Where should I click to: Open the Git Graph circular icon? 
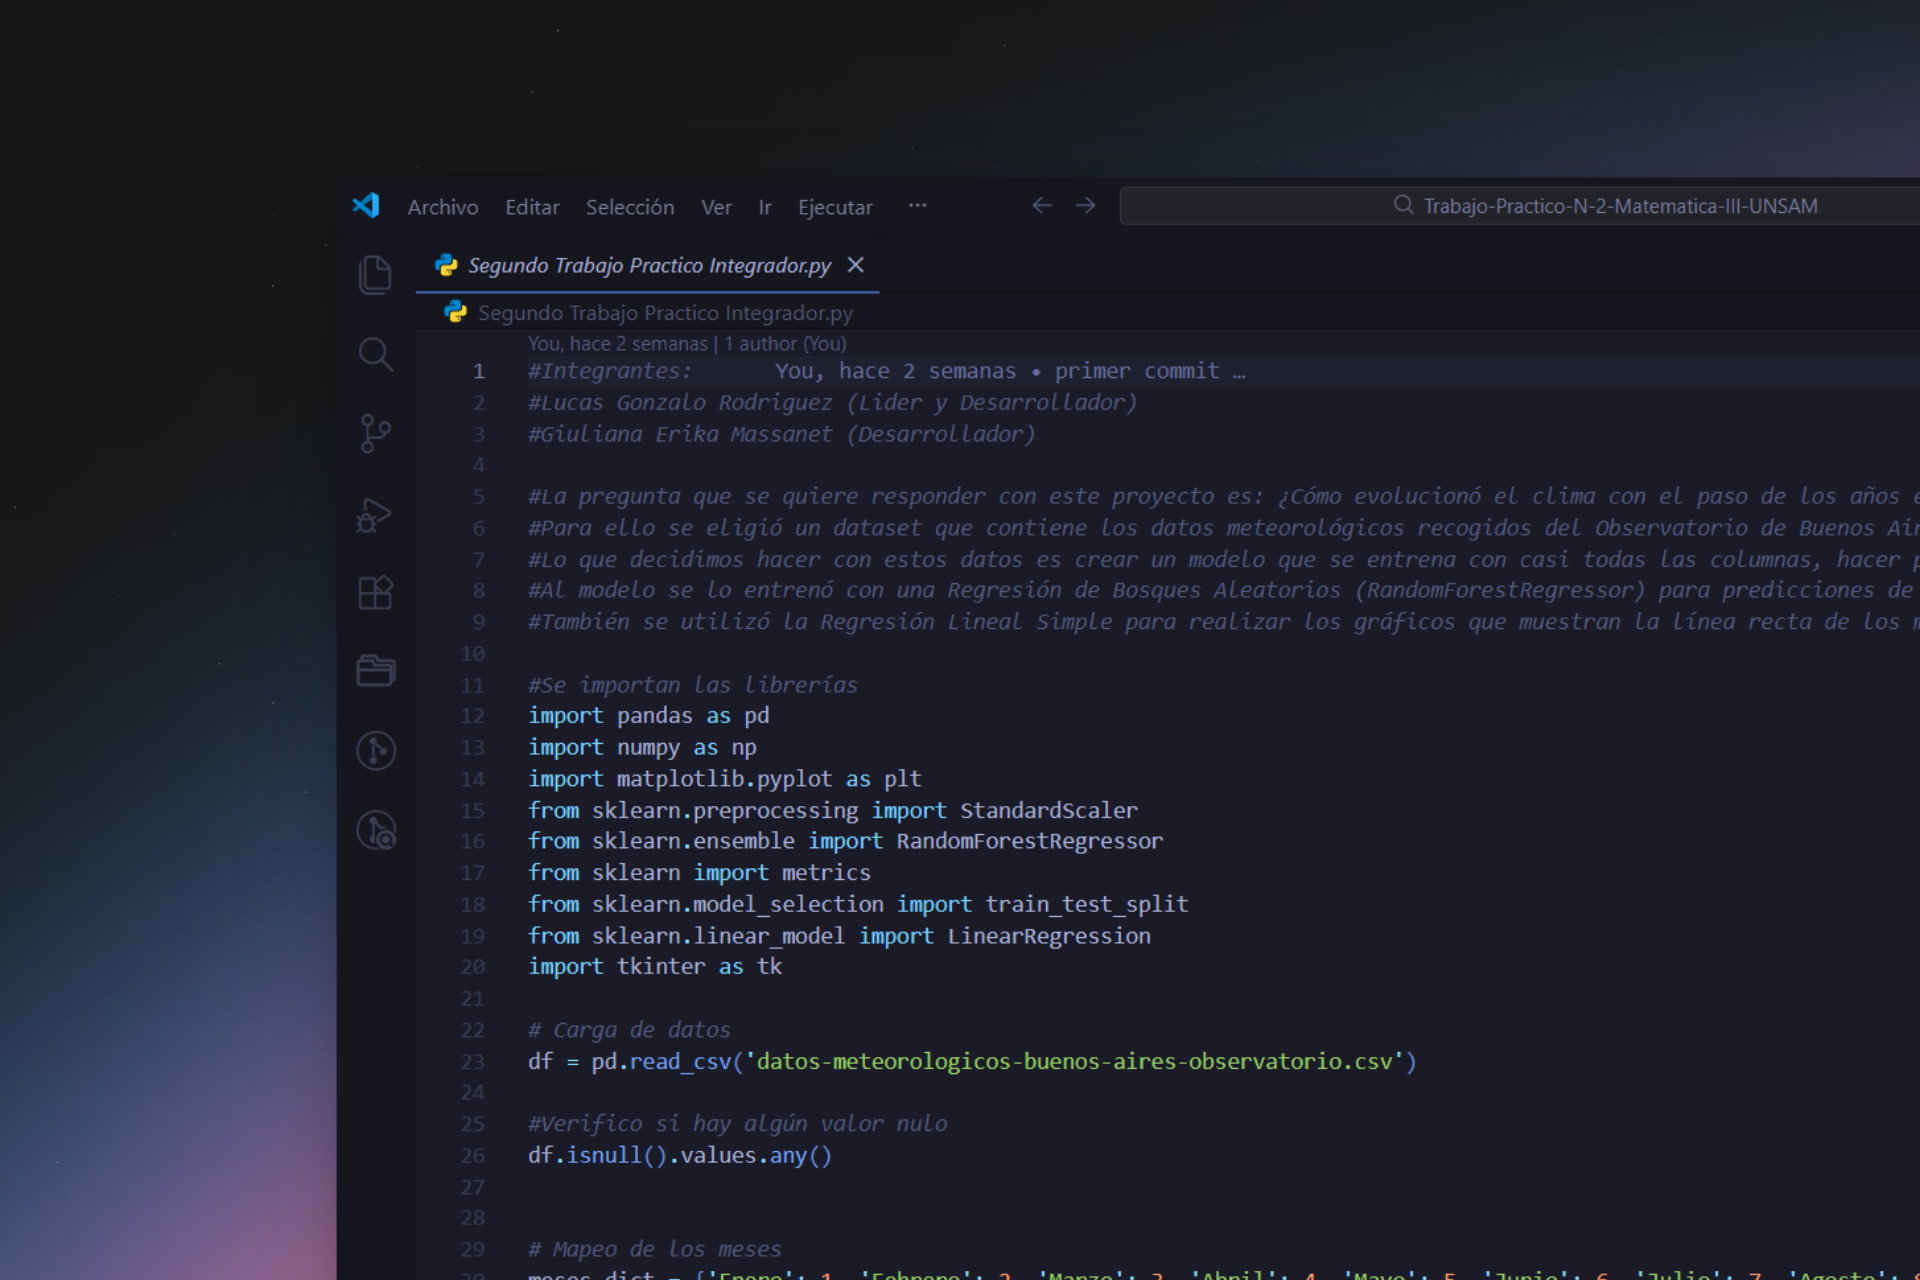pyautogui.click(x=375, y=750)
